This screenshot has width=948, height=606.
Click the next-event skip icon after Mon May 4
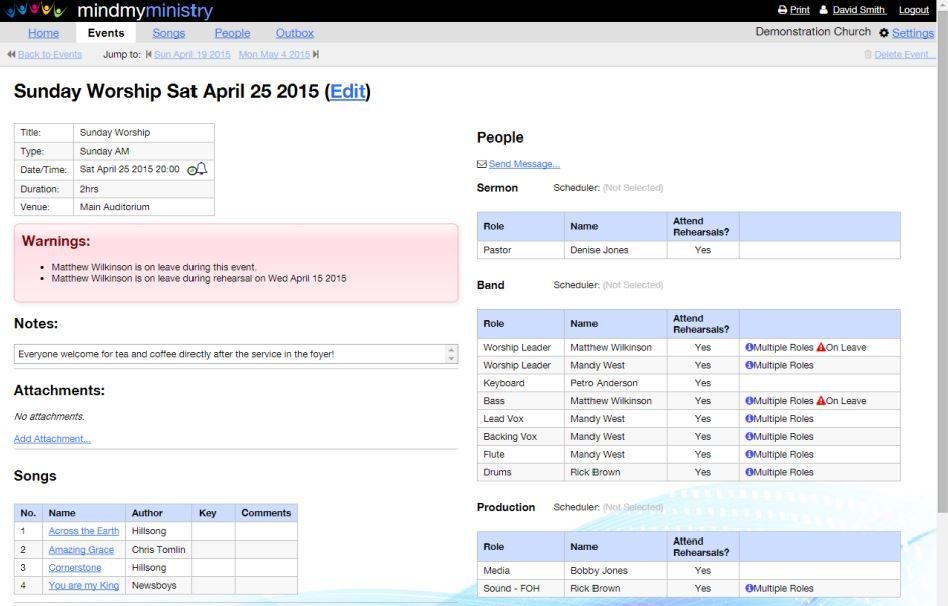pyautogui.click(x=316, y=54)
